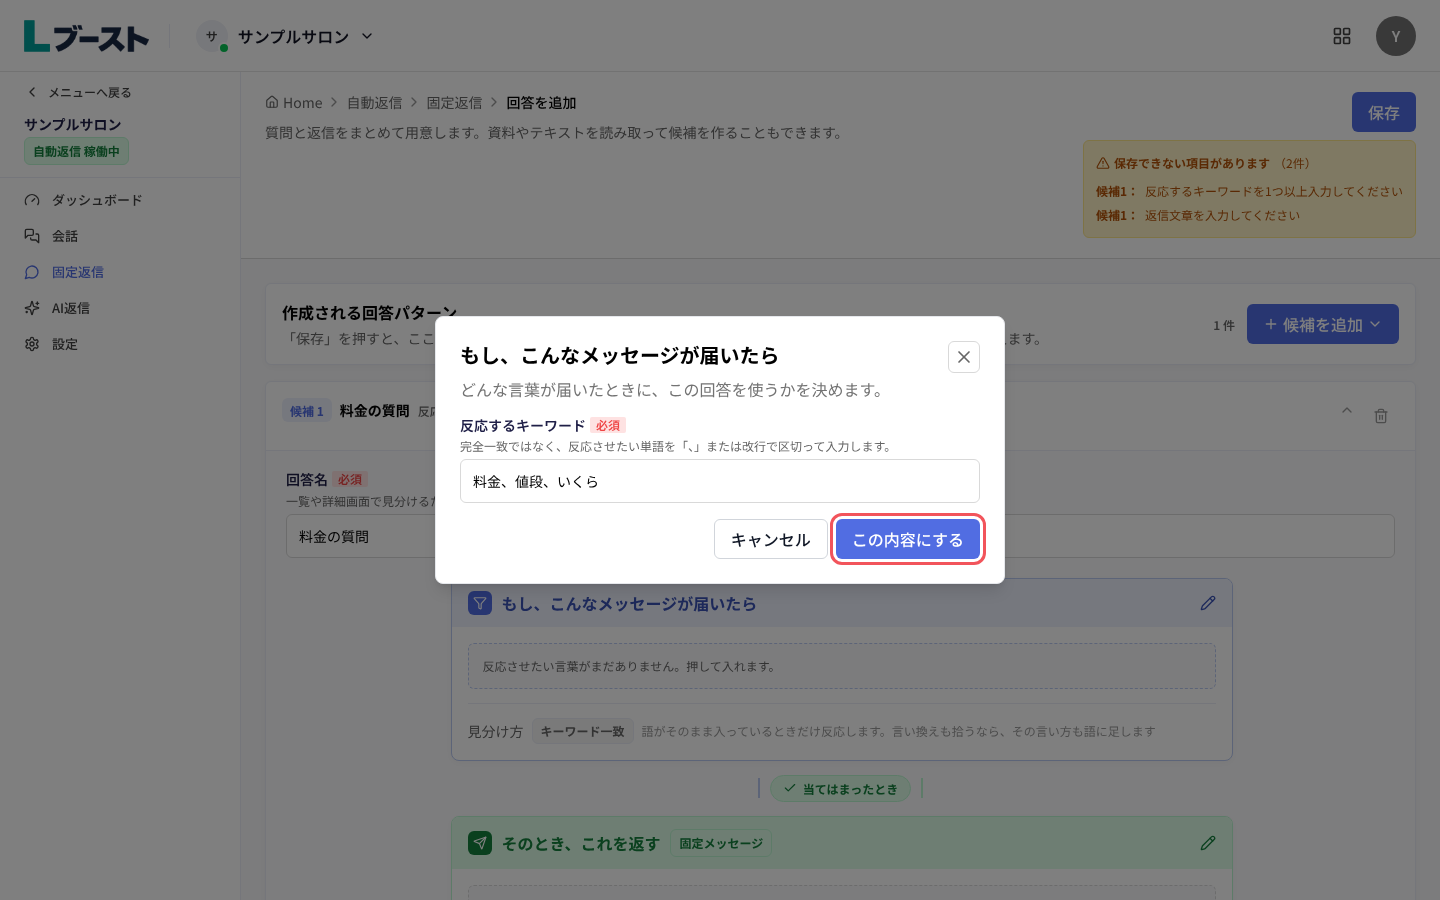Close the keyword dialog with the X
This screenshot has height=900, width=1440.
[964, 357]
